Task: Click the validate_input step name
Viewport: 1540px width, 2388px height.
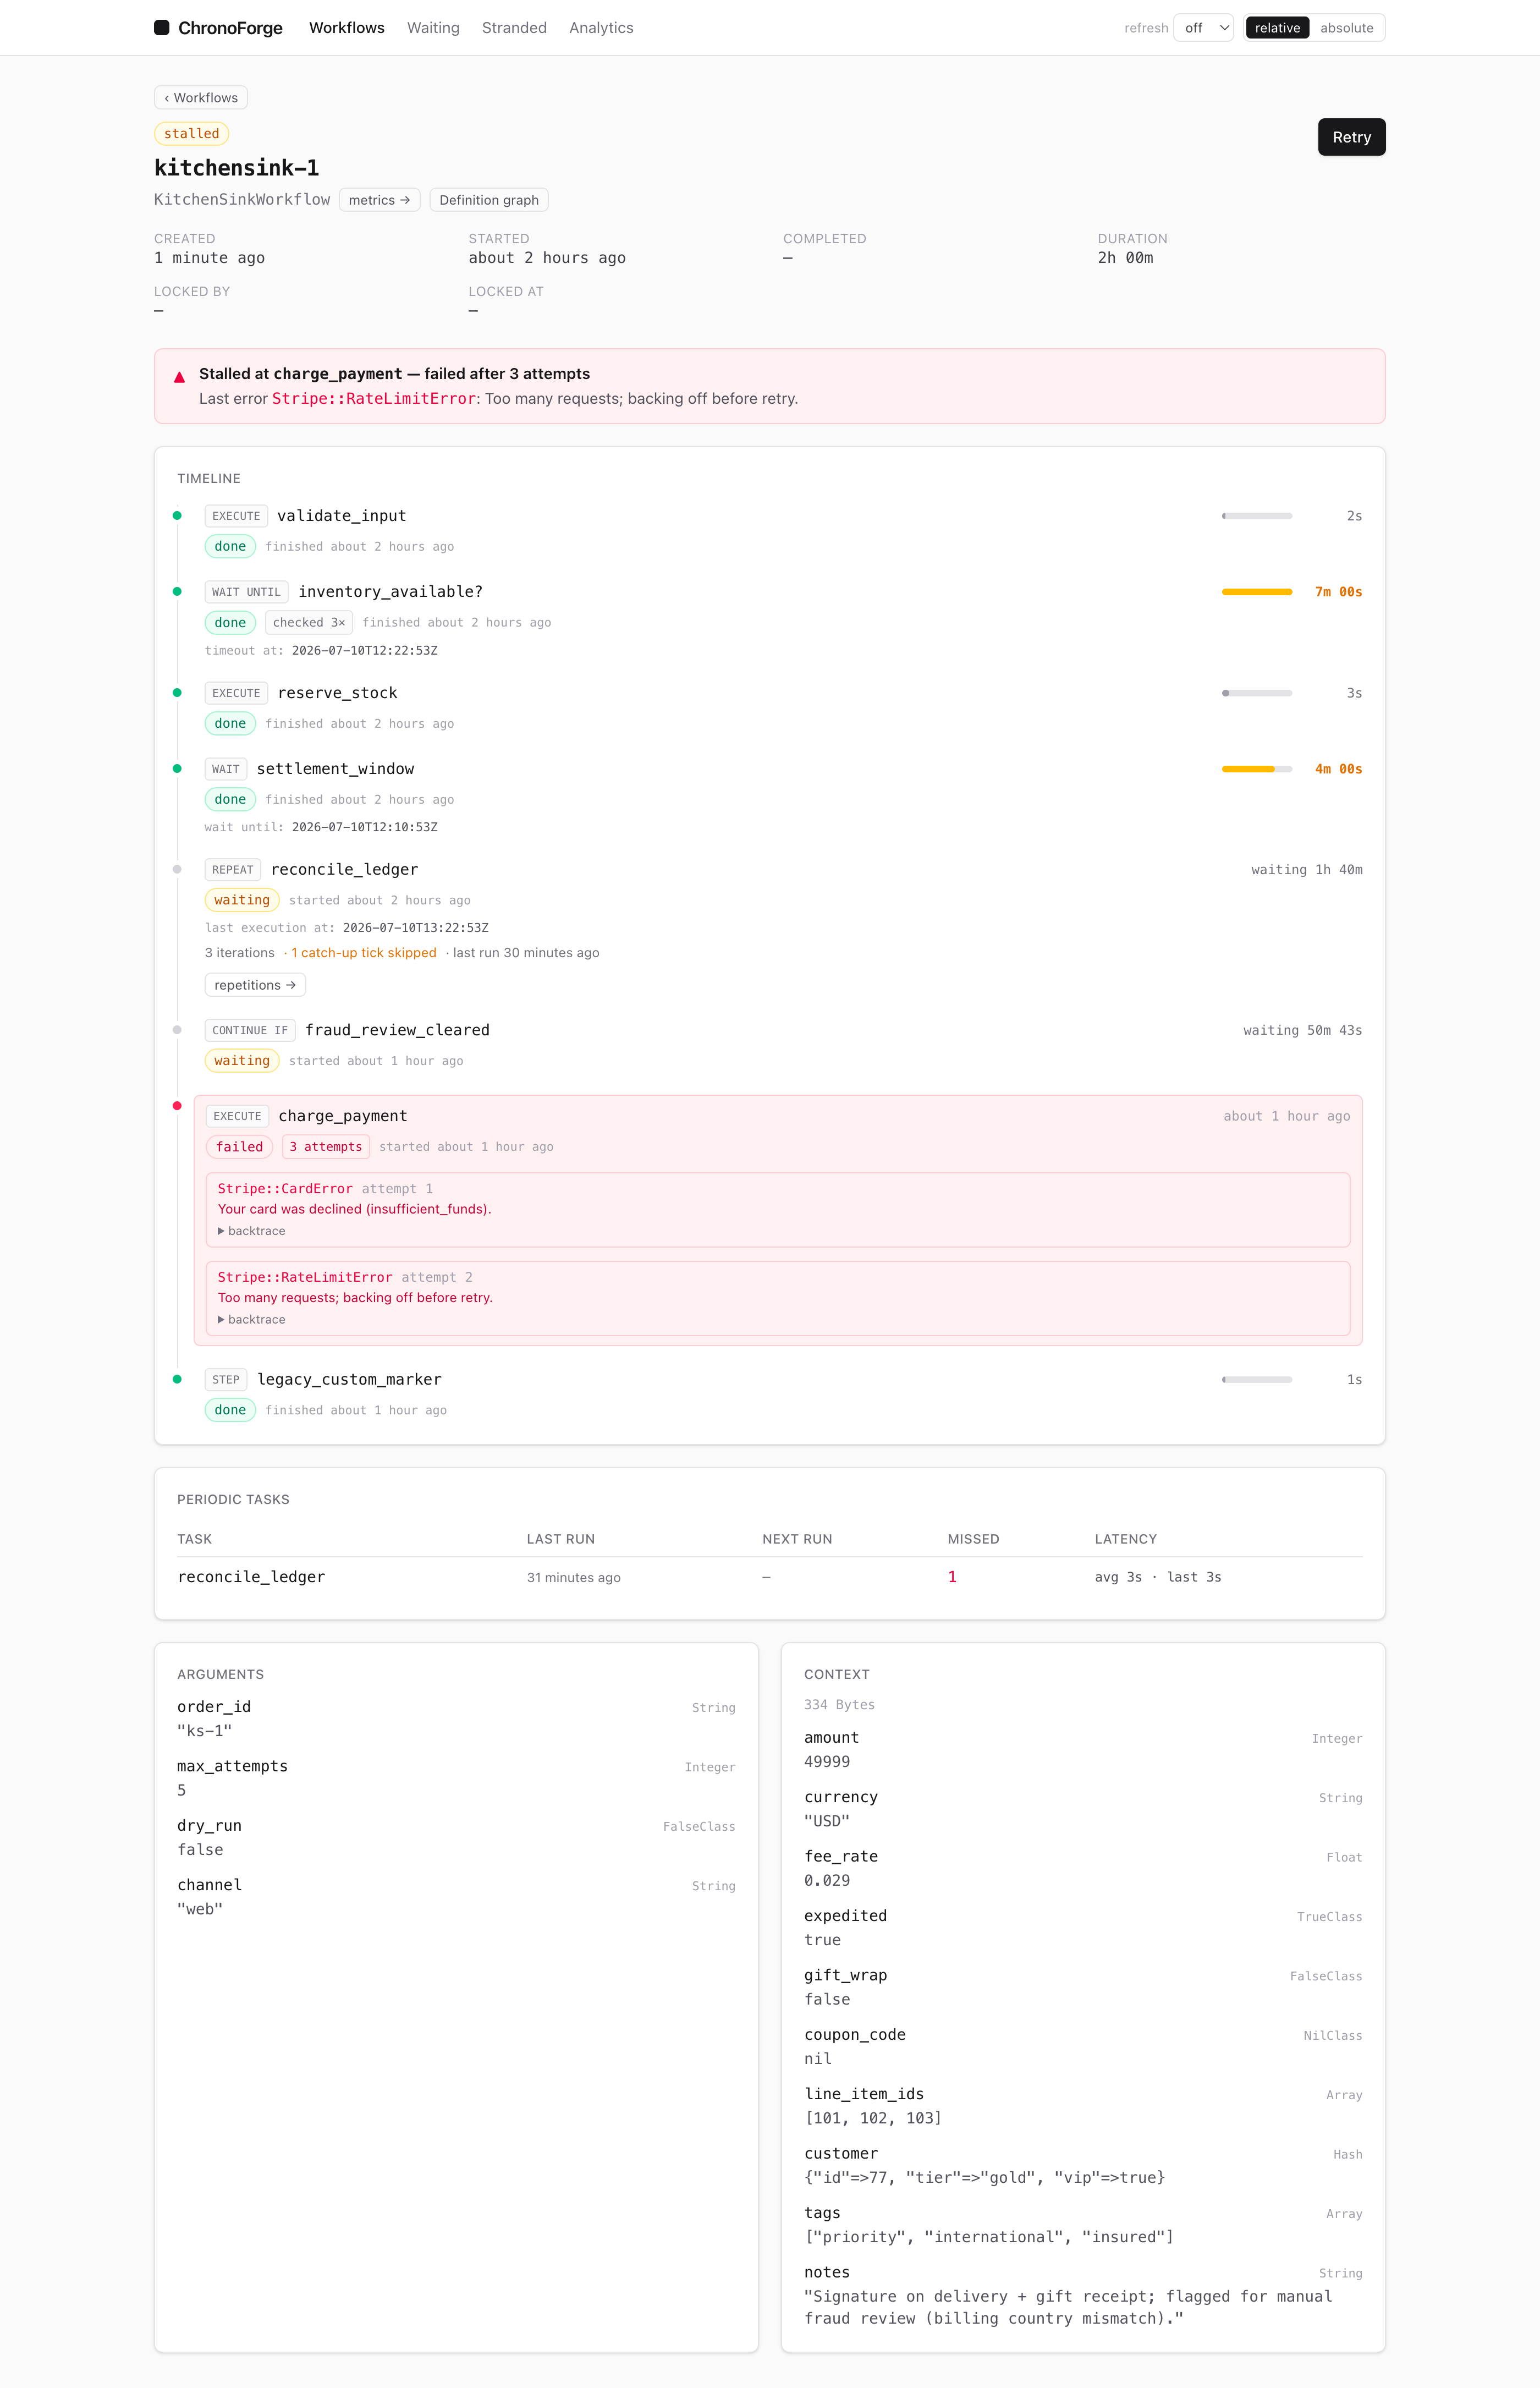Action: pyautogui.click(x=341, y=516)
